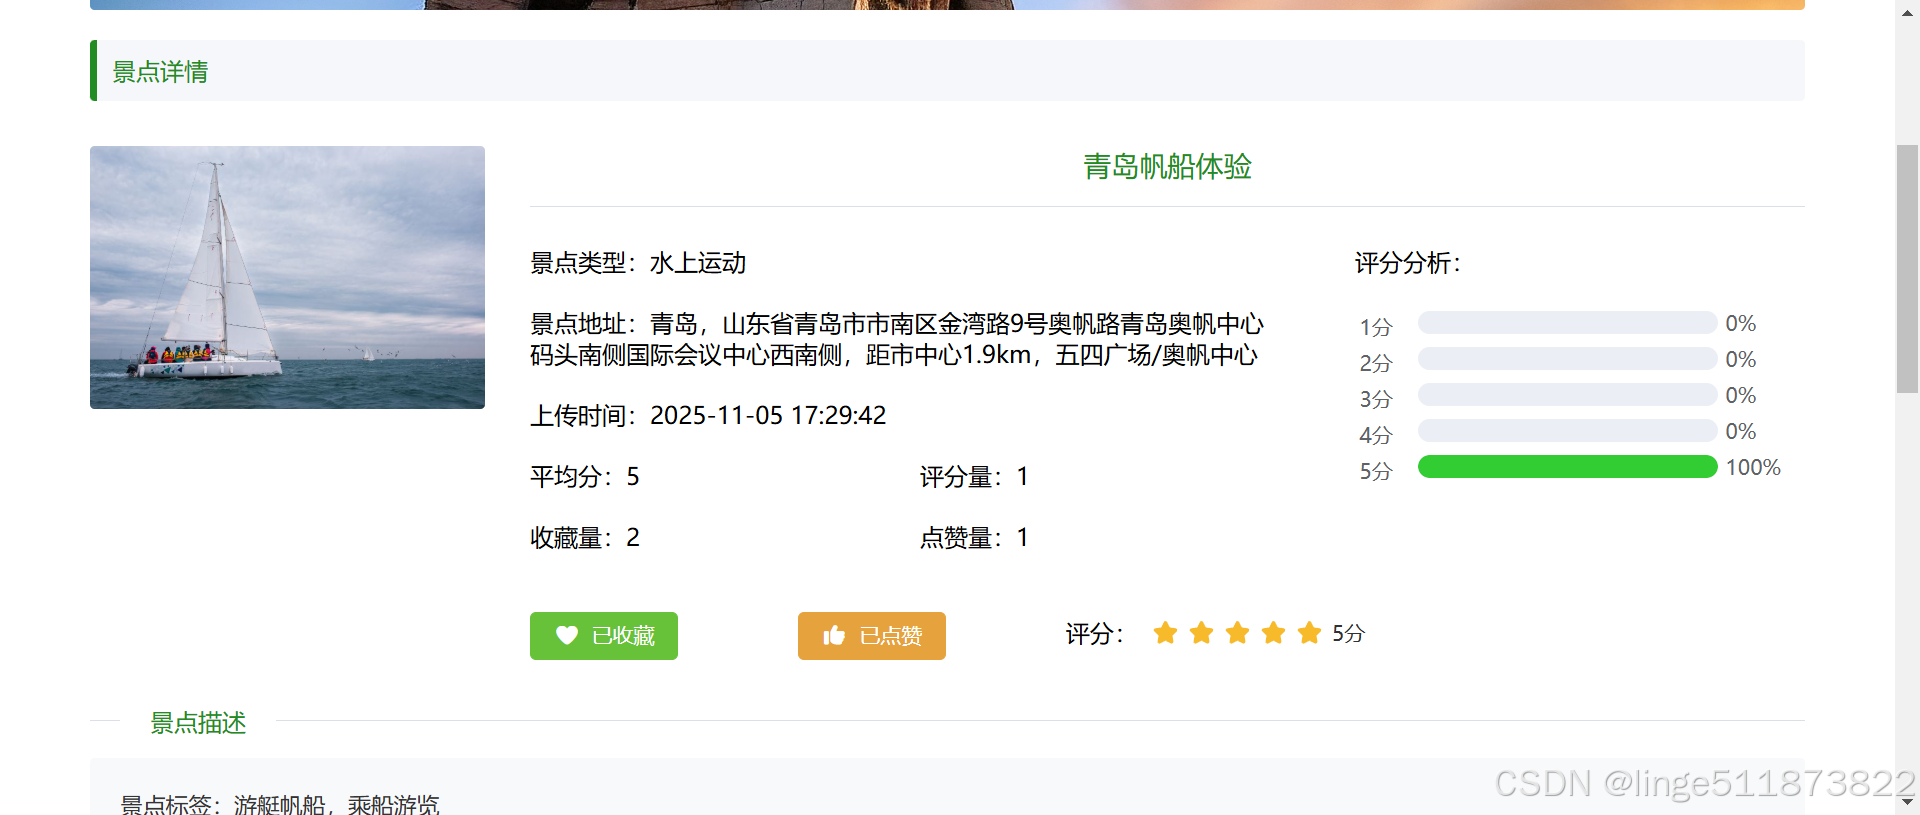Click the 平均分：5 value

click(x=585, y=477)
